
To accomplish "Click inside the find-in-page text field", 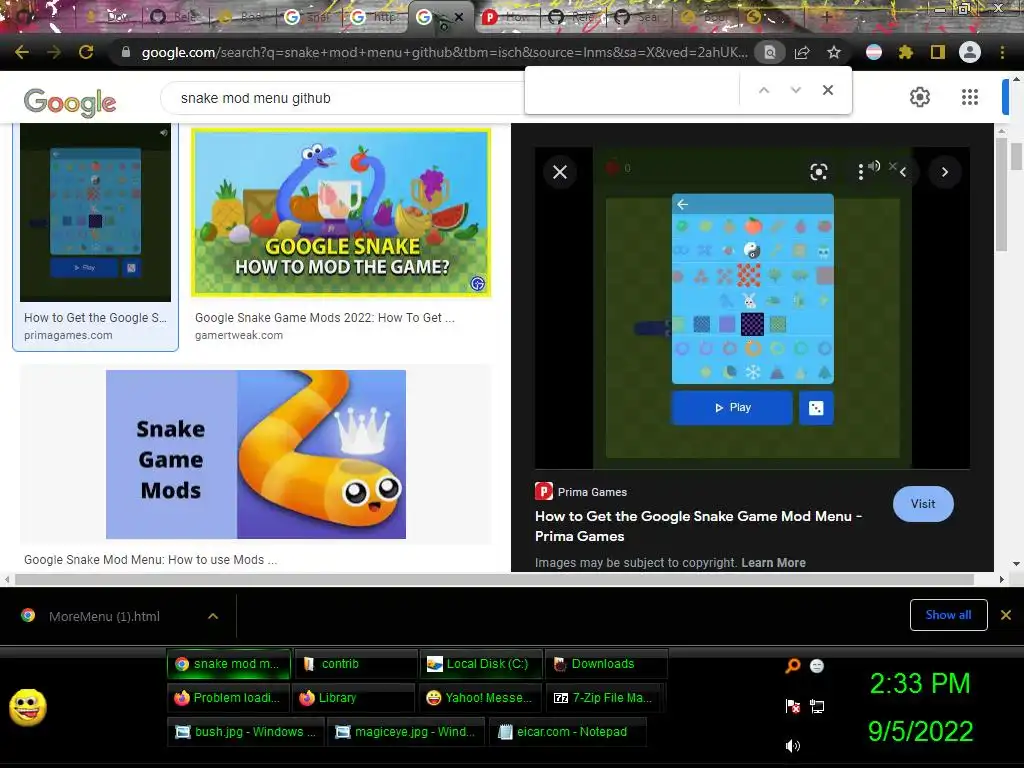I will tap(633, 90).
